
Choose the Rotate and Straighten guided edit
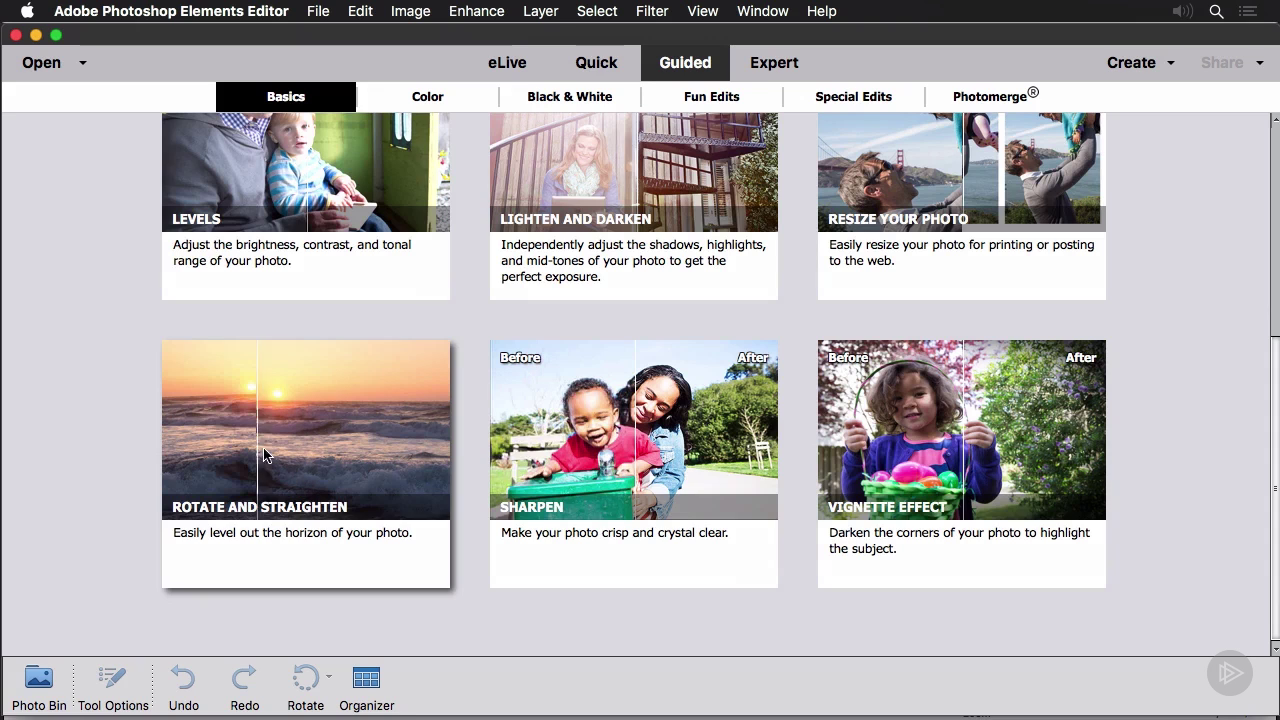(x=306, y=430)
